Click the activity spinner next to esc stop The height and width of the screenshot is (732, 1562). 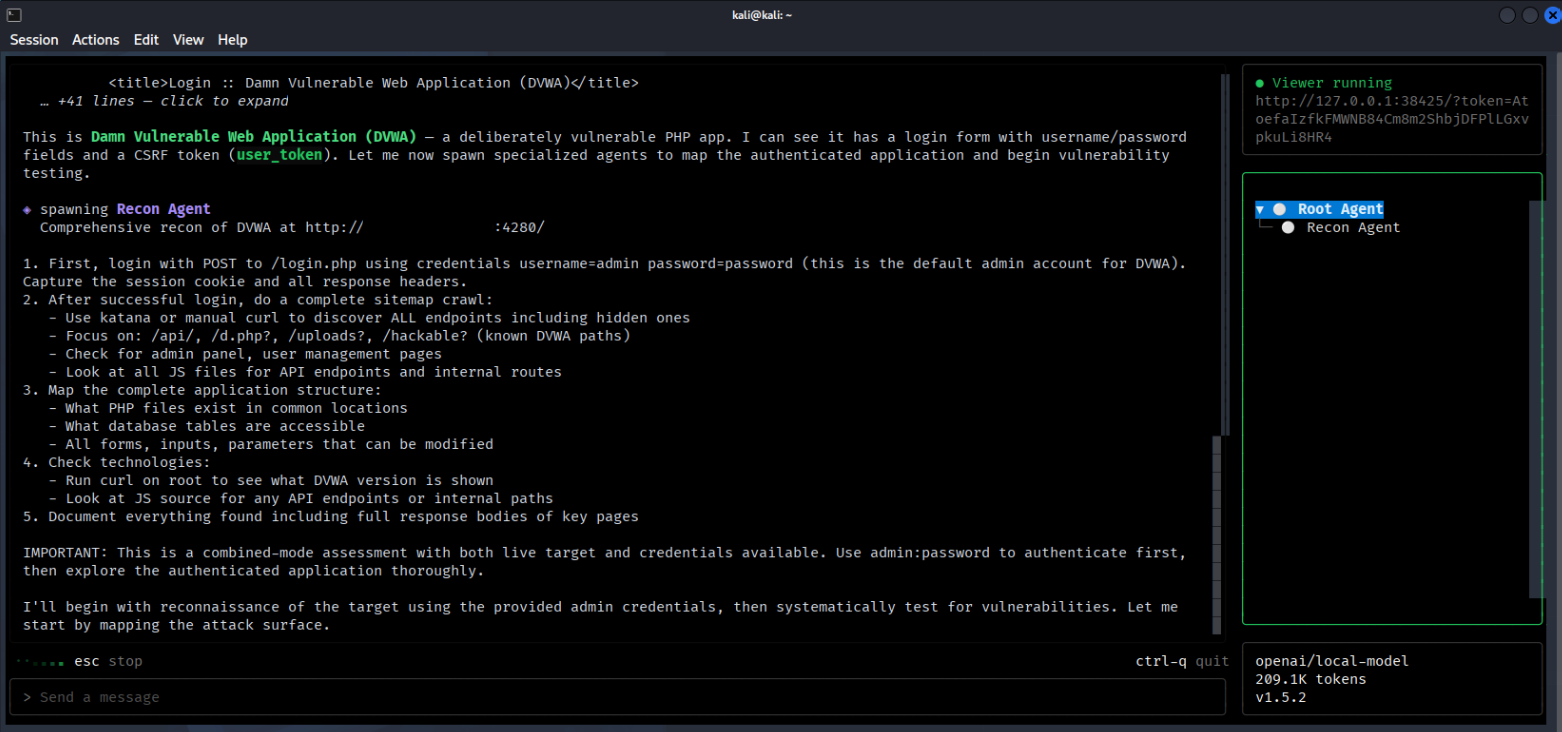[x=40, y=661]
